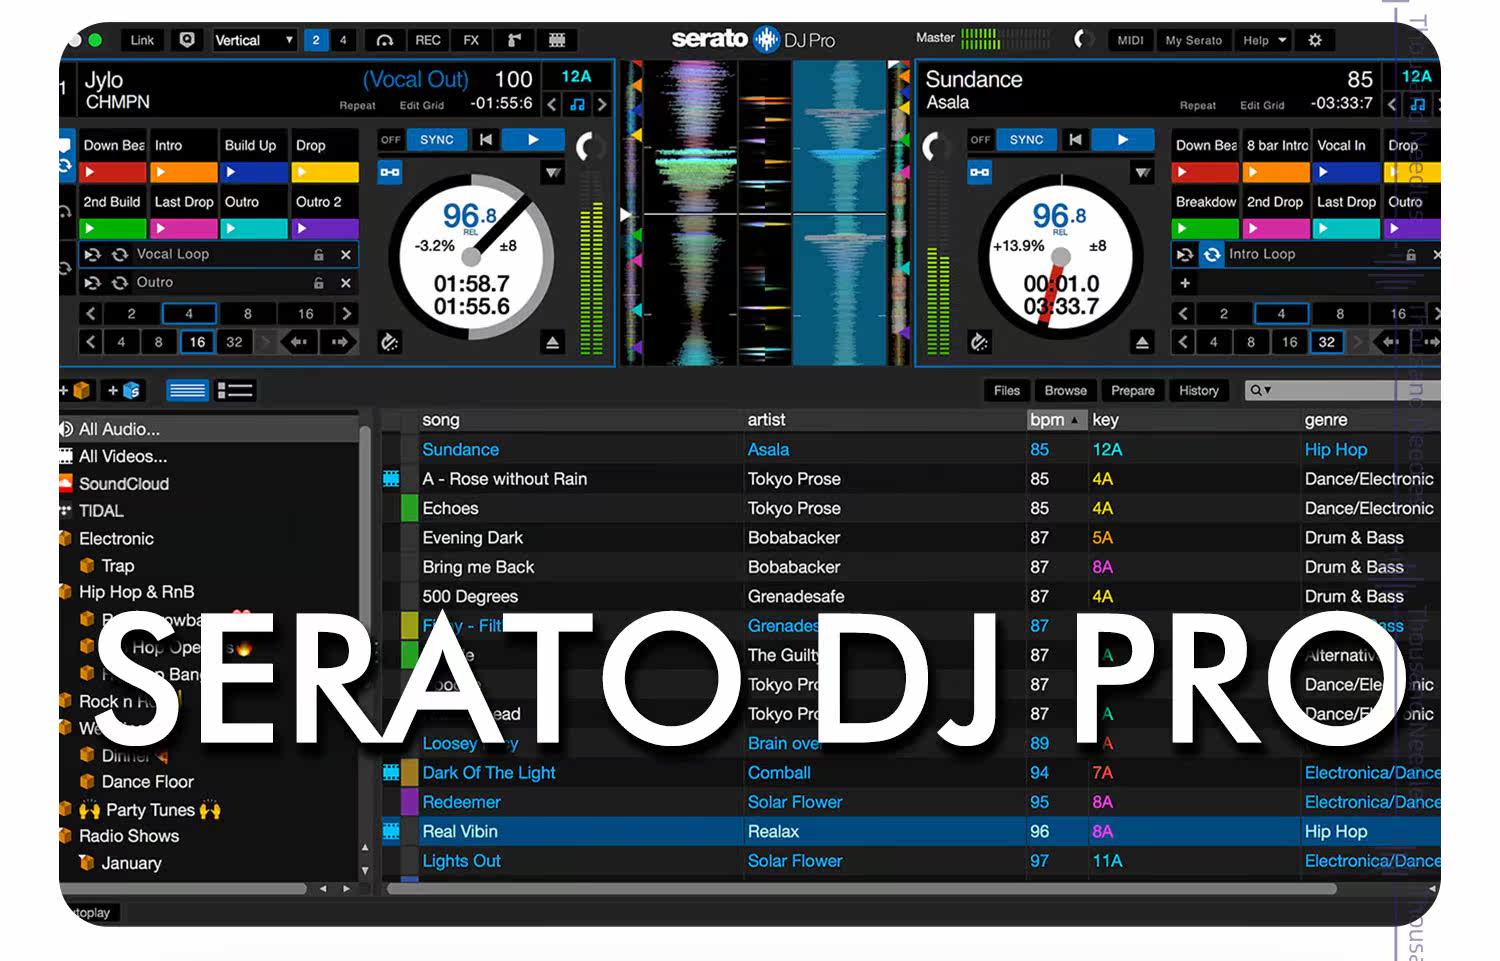This screenshot has width=1500, height=961.
Task: Add a new crate with the orange crate icon
Action: click(78, 390)
